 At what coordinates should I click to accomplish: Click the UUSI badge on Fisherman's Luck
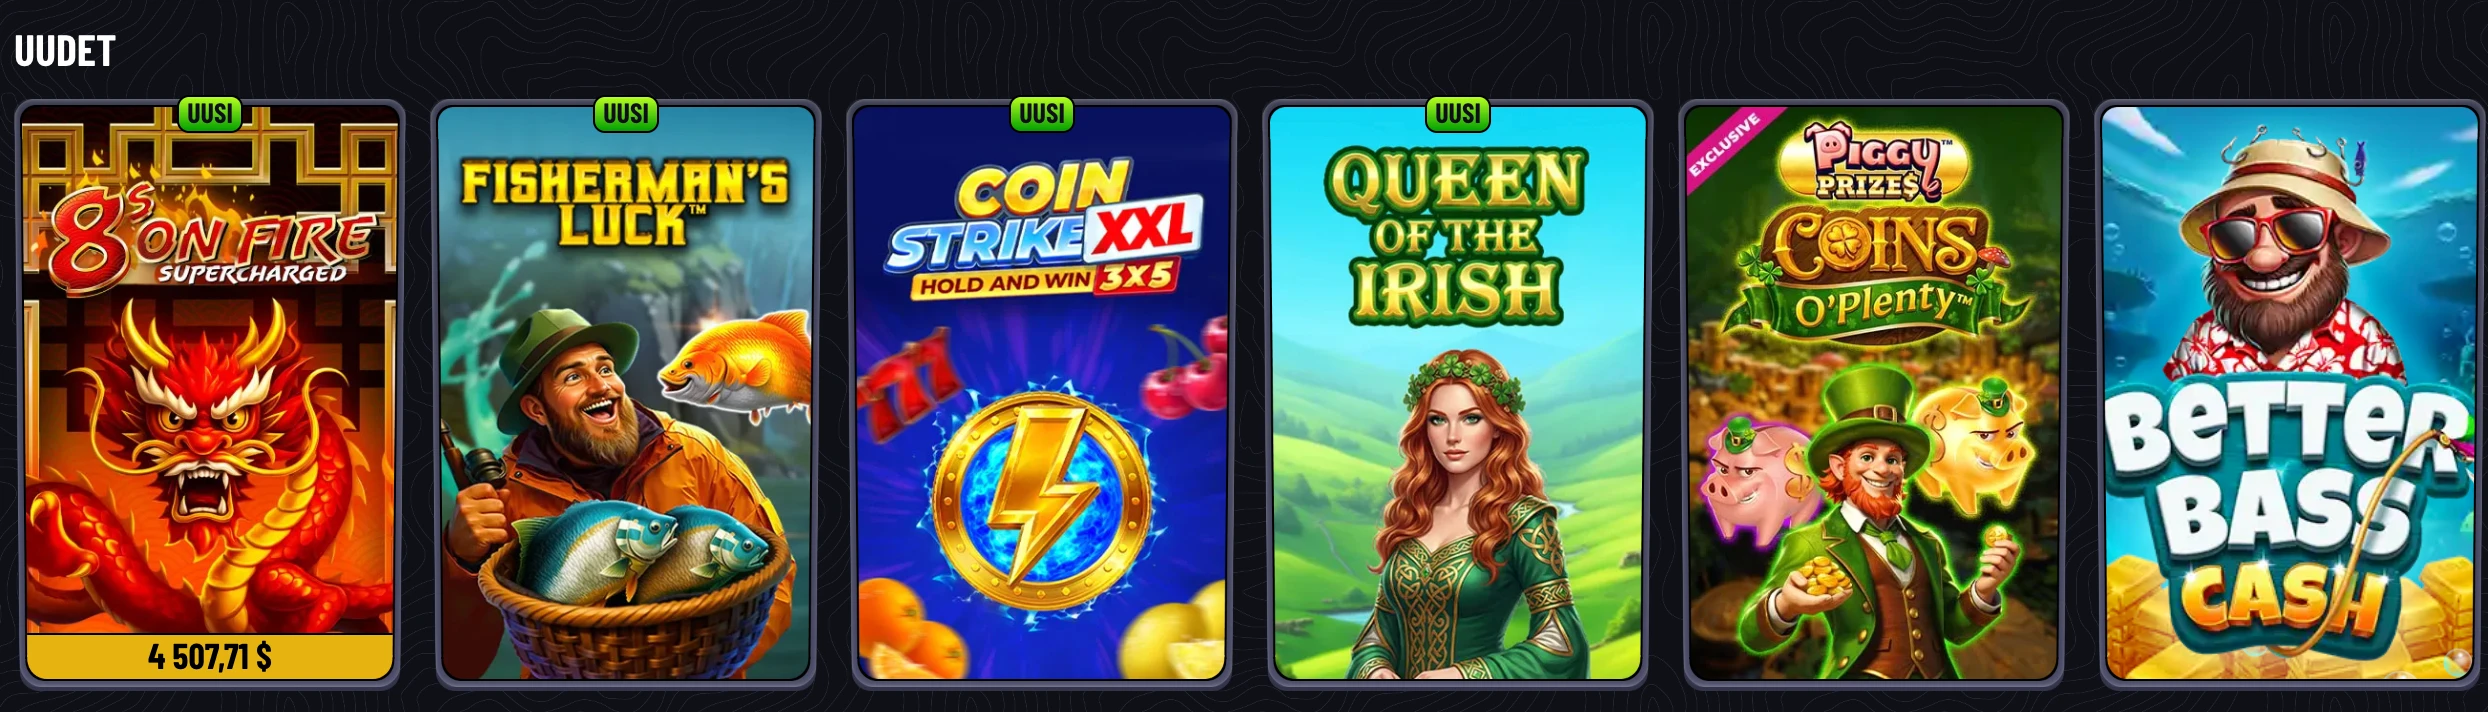tap(626, 114)
